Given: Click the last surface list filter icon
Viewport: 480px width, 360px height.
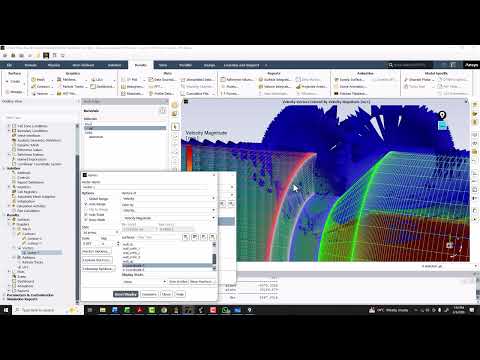Looking at the screenshot, I should tap(212, 237).
